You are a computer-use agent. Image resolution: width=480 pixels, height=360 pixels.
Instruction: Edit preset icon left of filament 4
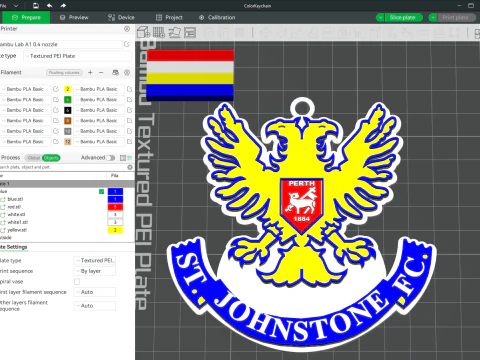[x=56, y=100]
